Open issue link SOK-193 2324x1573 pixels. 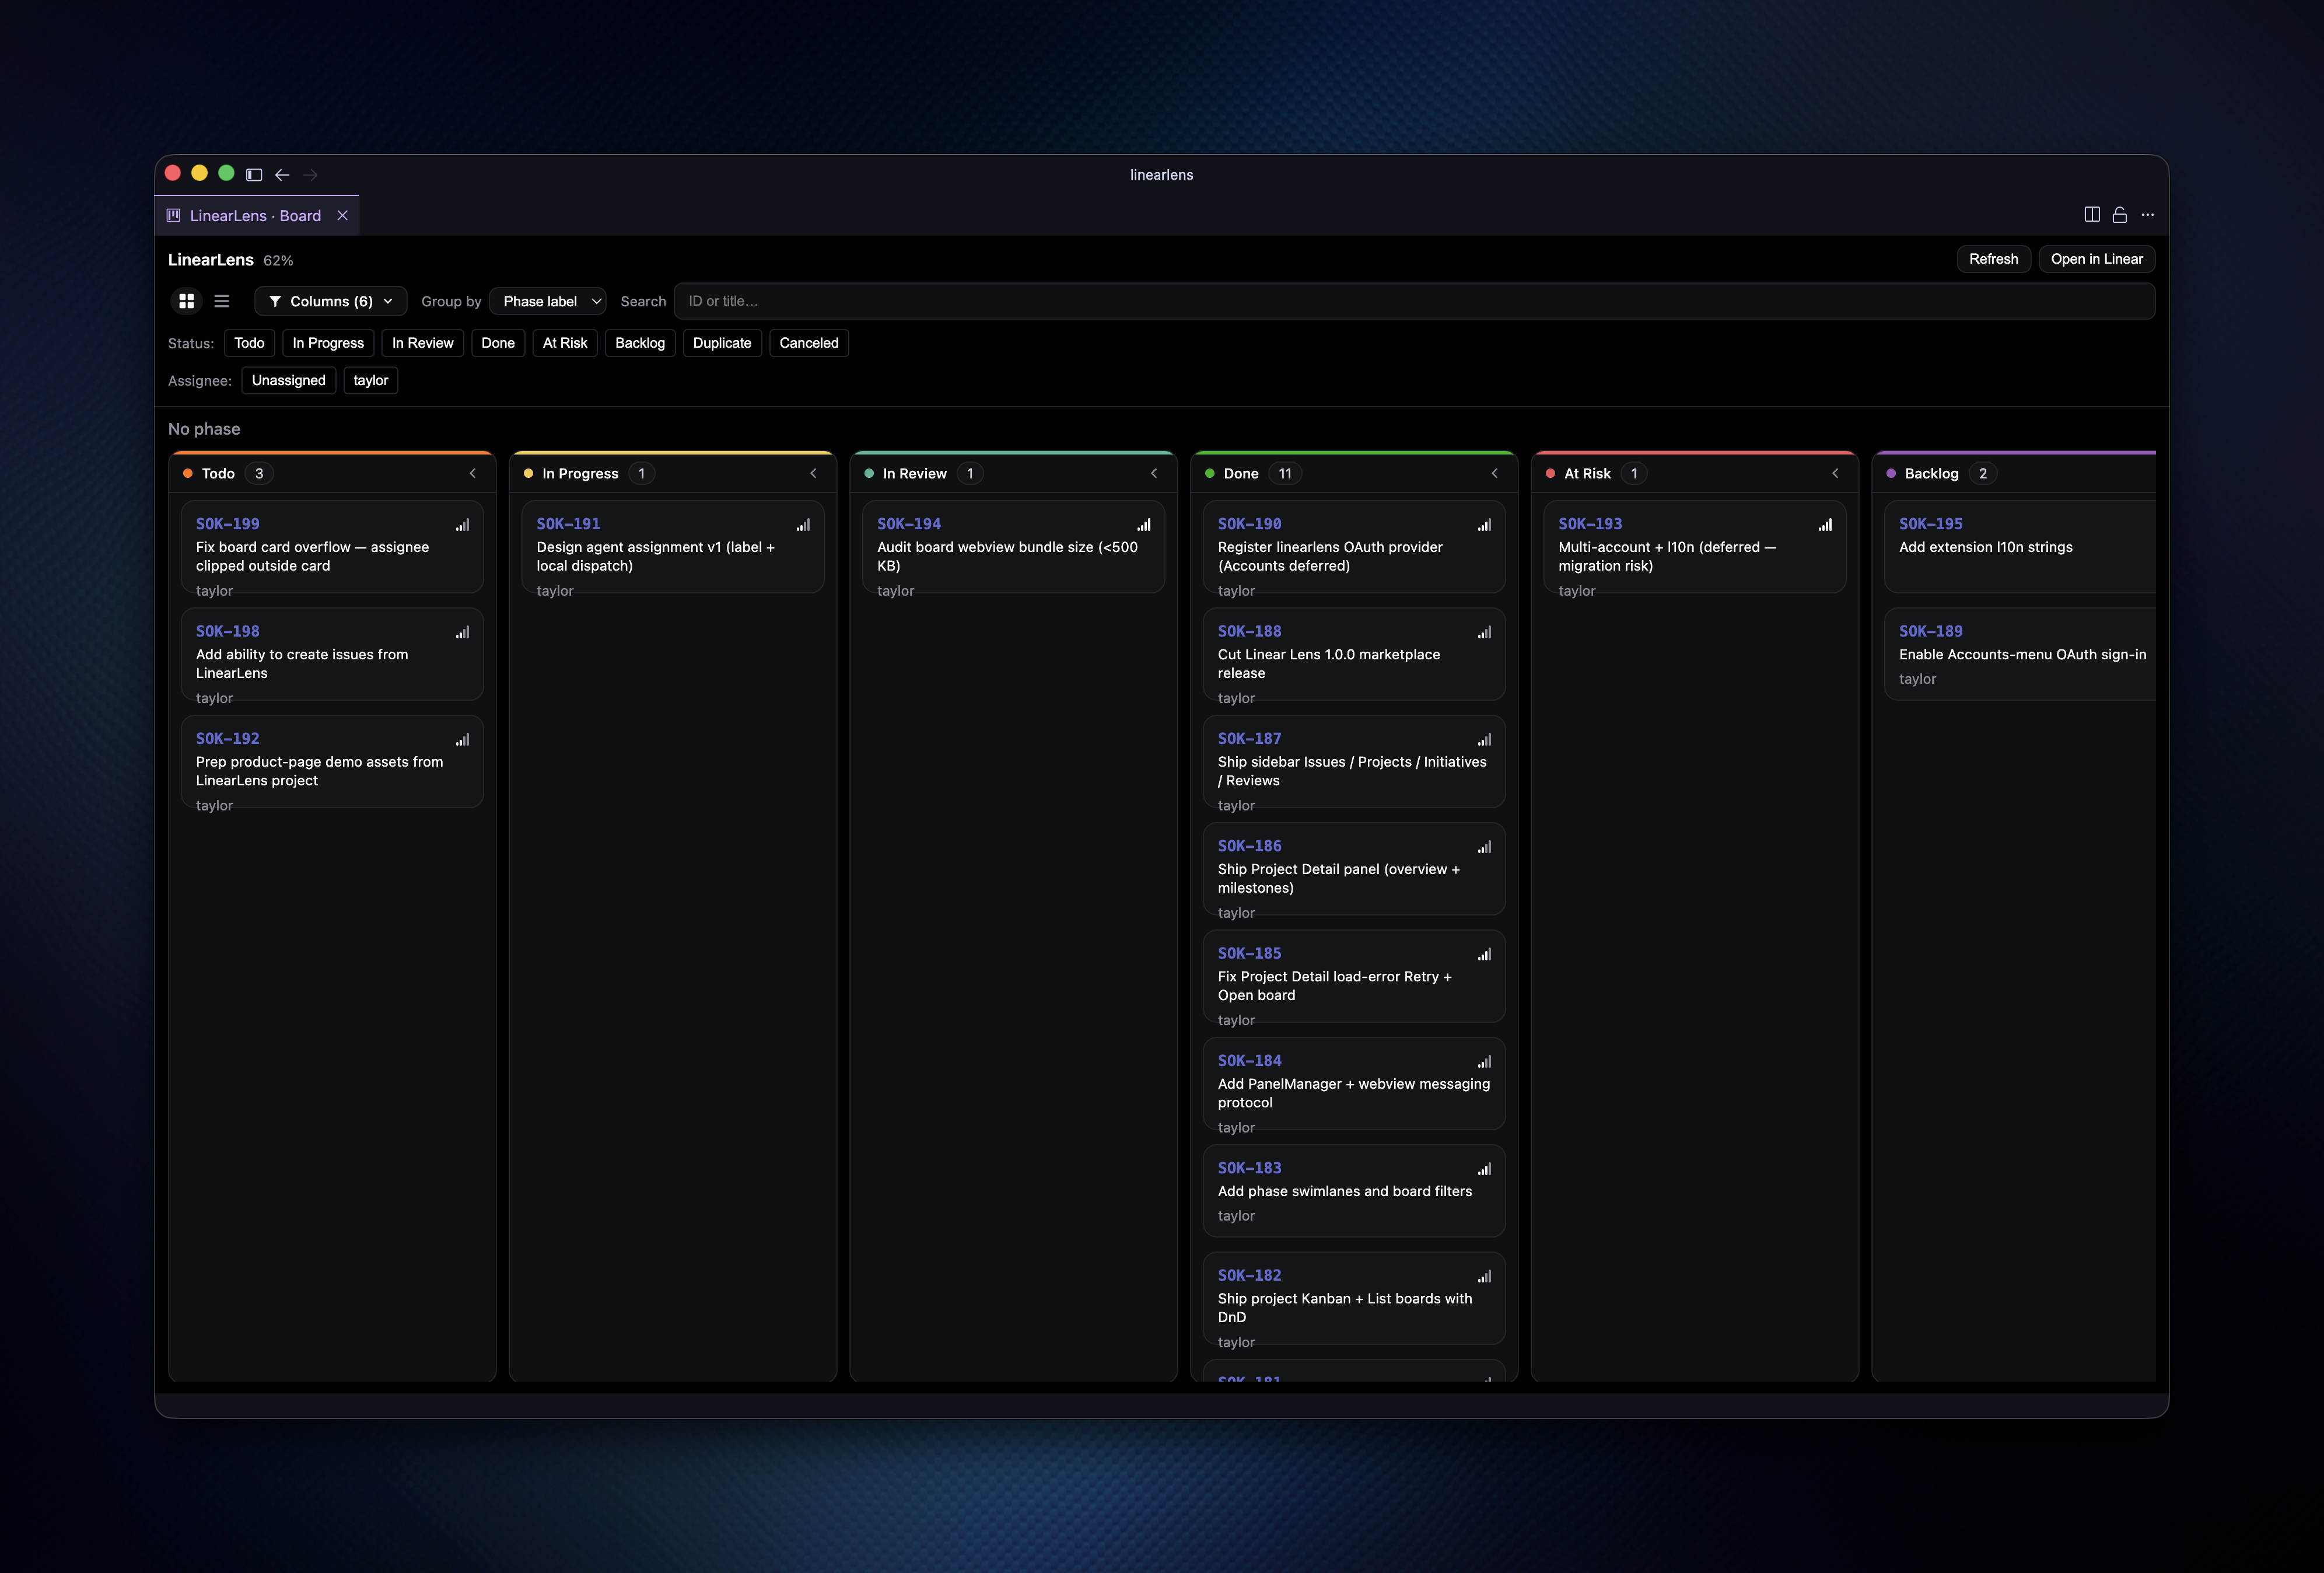pos(1590,524)
